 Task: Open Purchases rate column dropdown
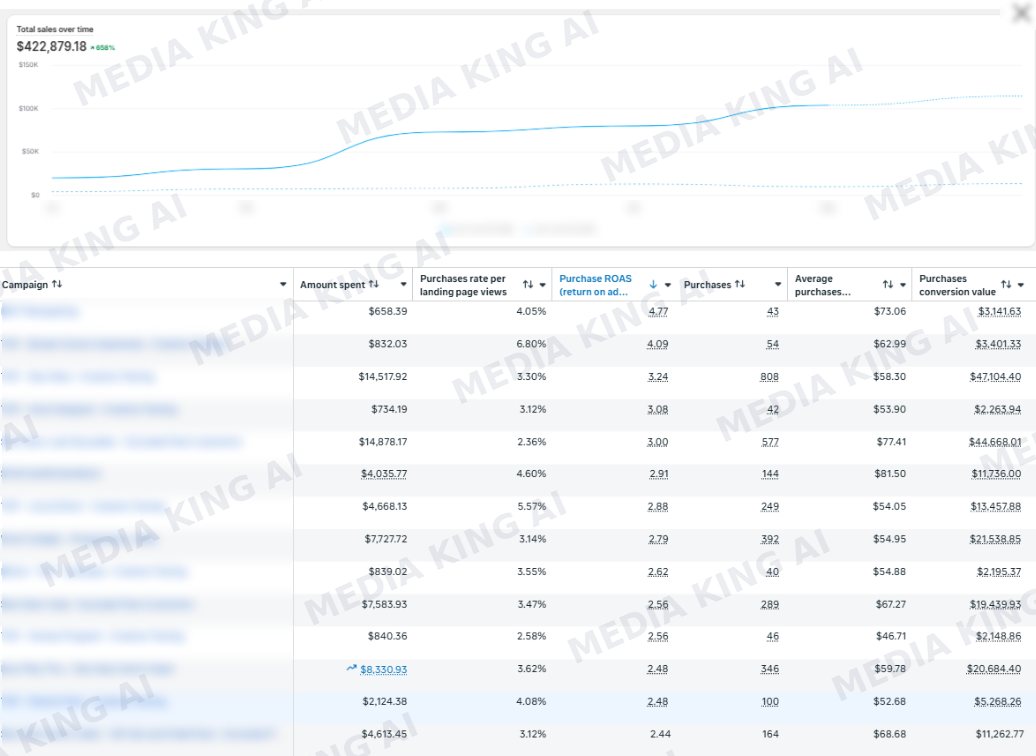tap(542, 285)
